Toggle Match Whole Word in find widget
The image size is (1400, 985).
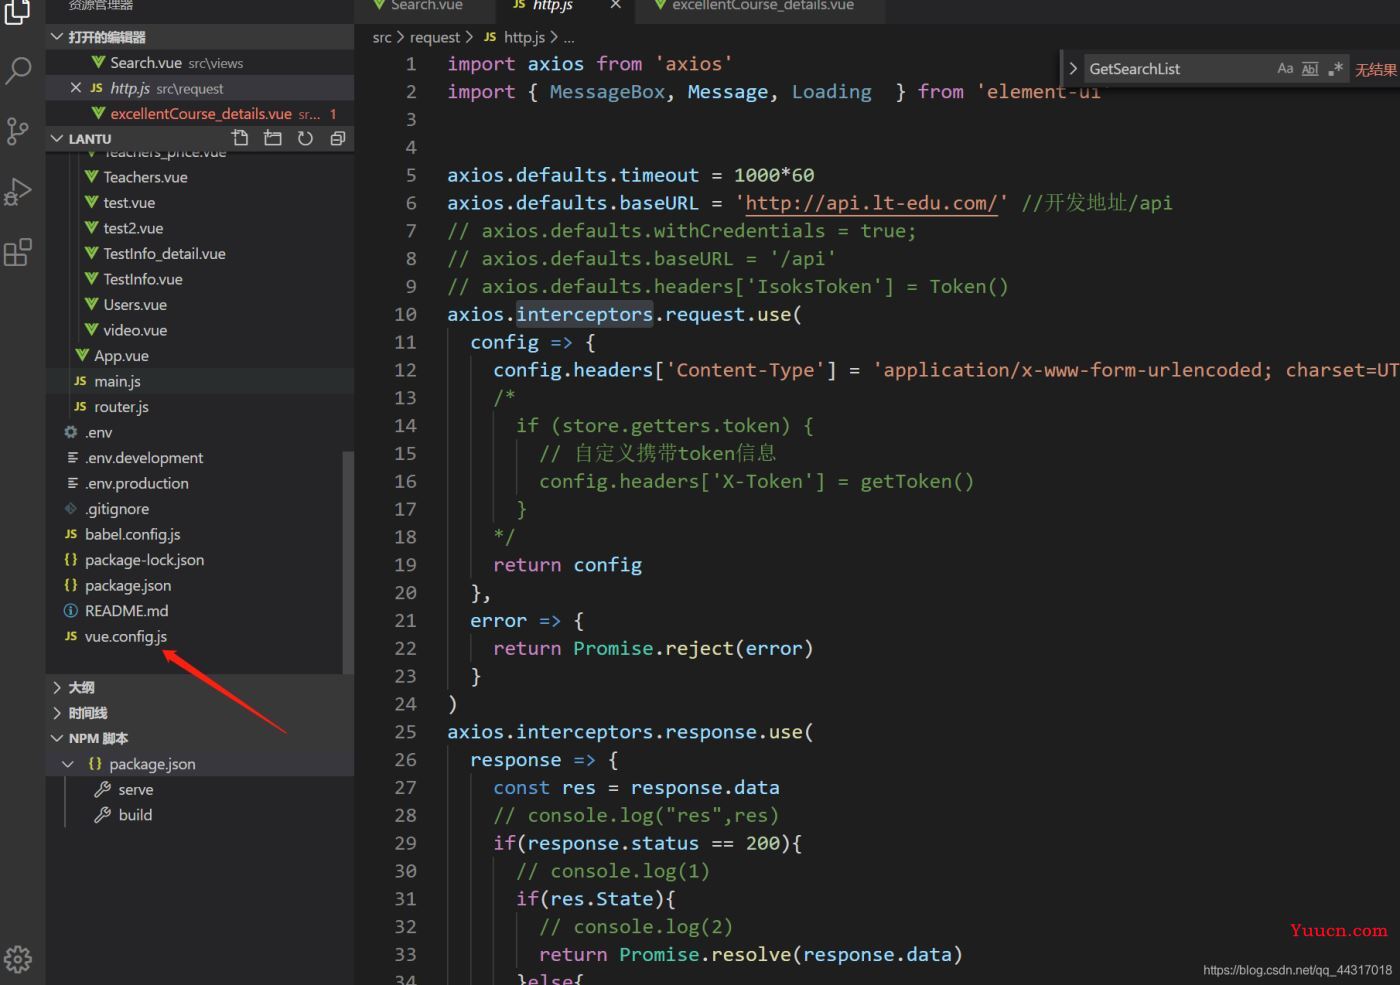click(1310, 69)
